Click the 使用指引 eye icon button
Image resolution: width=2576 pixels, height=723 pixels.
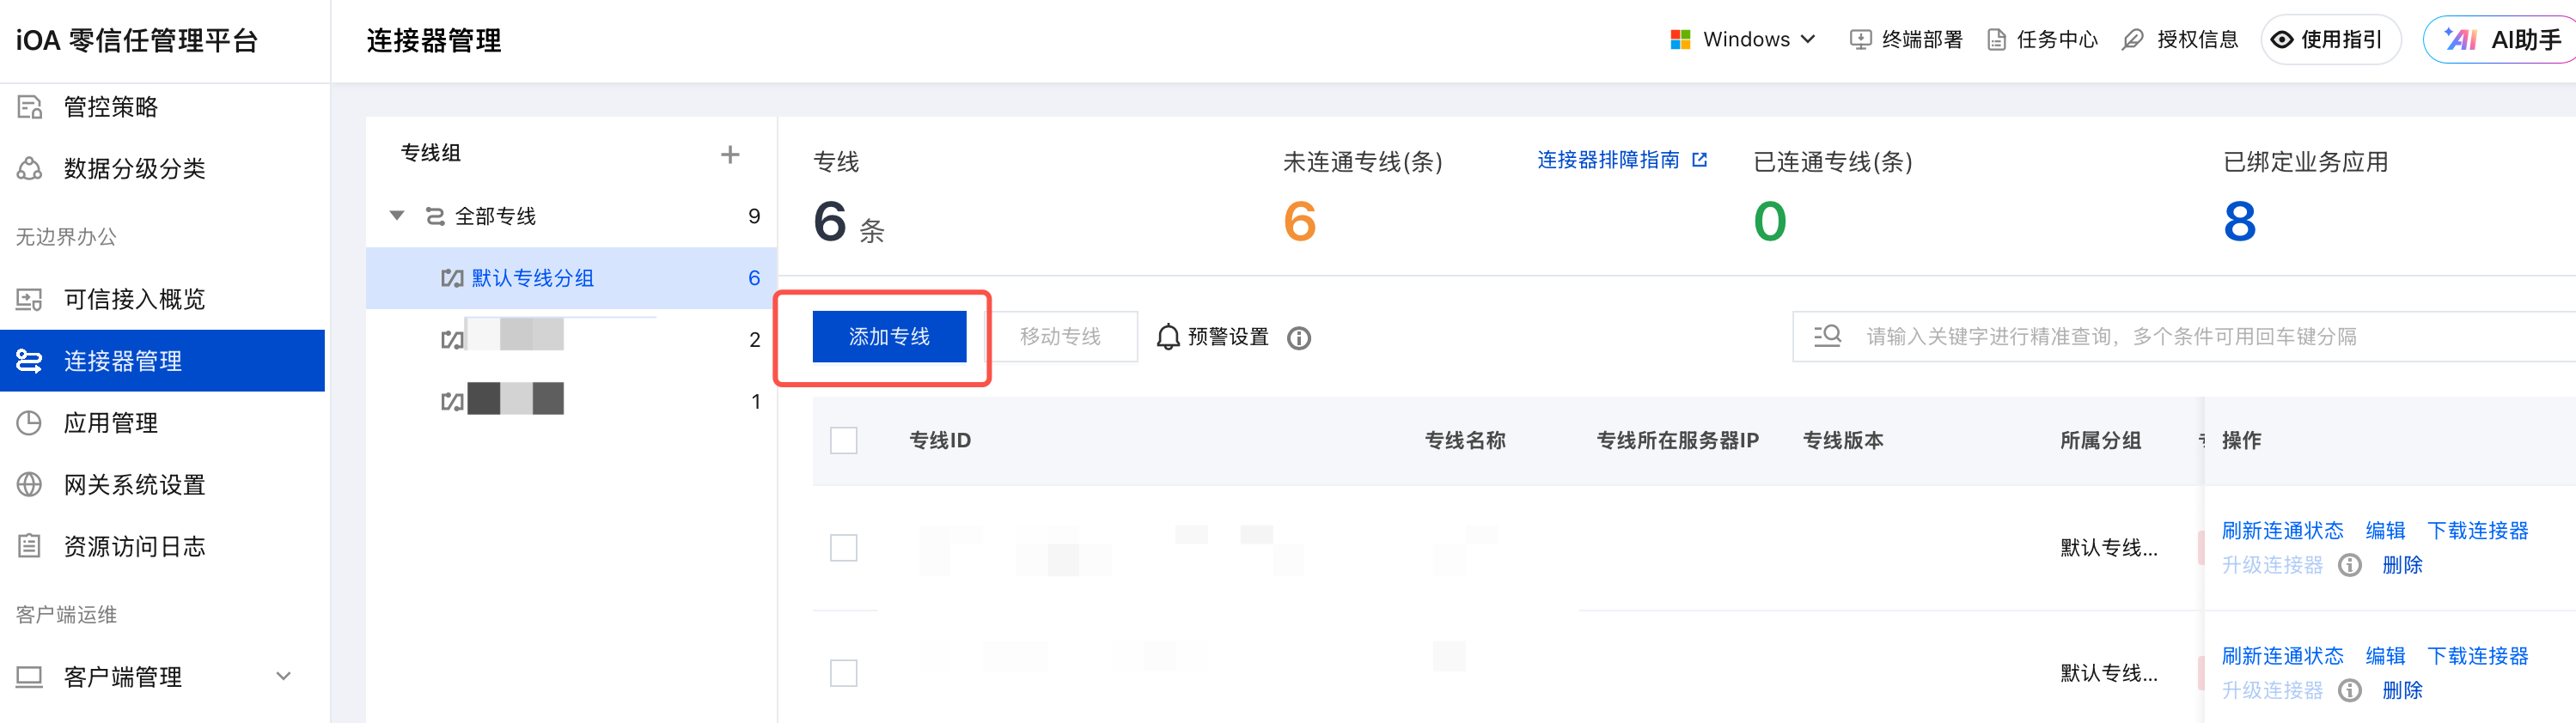(x=2330, y=40)
